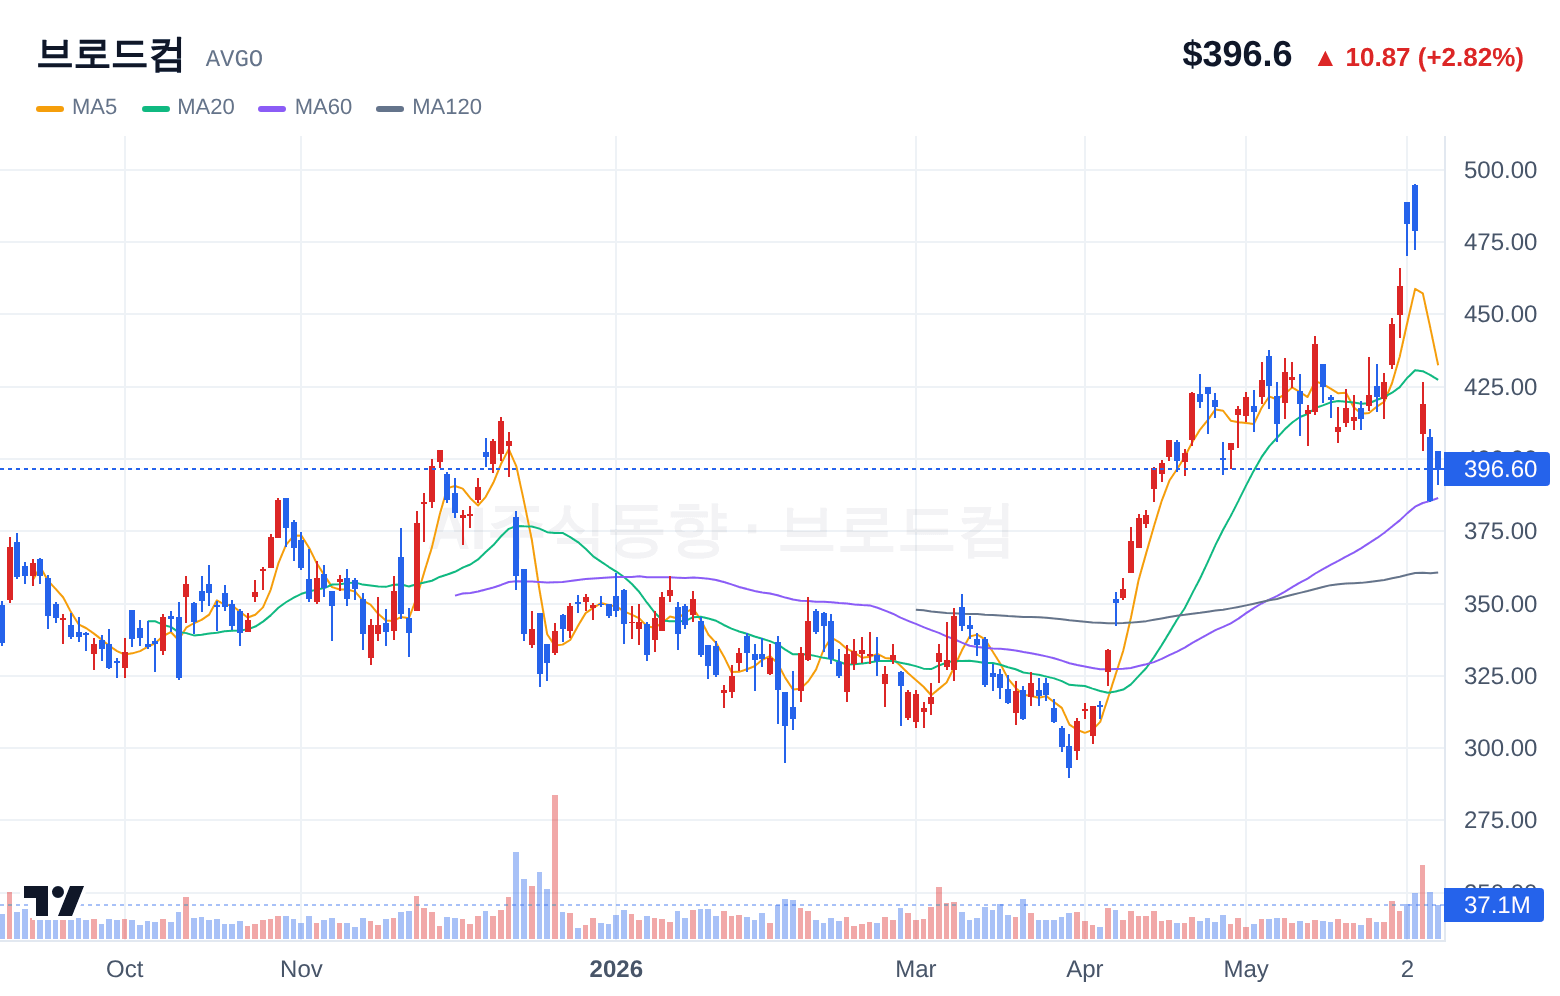Click the May time axis label
Screen dimensions: 1560x996
click(x=1246, y=969)
